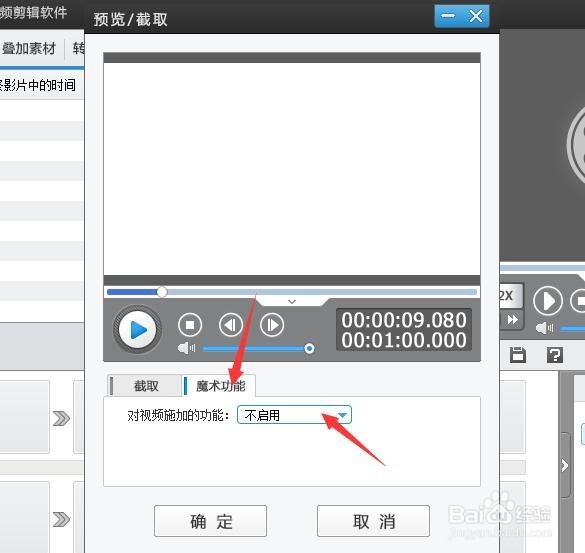The width and height of the screenshot is (585, 553).
Task: Click the current time display 00:00:09.080
Action: [x=404, y=320]
